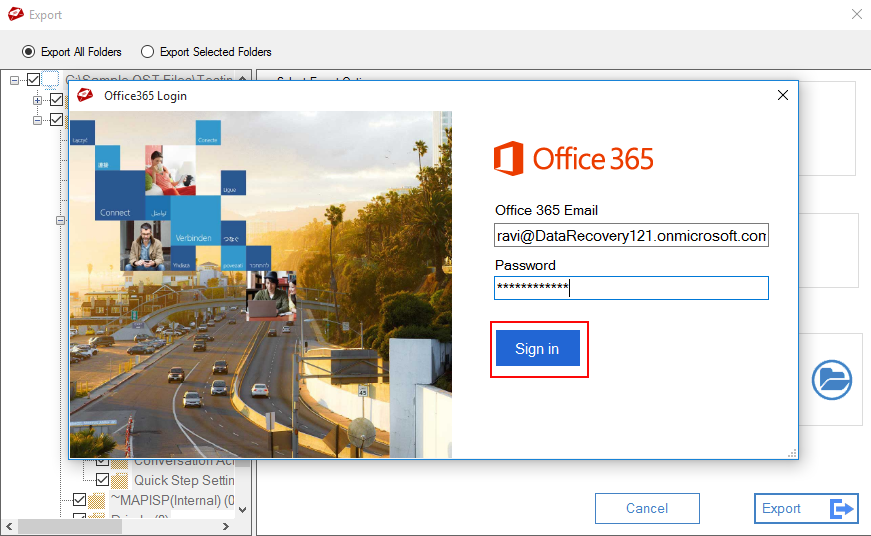This screenshot has height=536, width=871.
Task: Focus the Password input field
Action: tap(631, 288)
